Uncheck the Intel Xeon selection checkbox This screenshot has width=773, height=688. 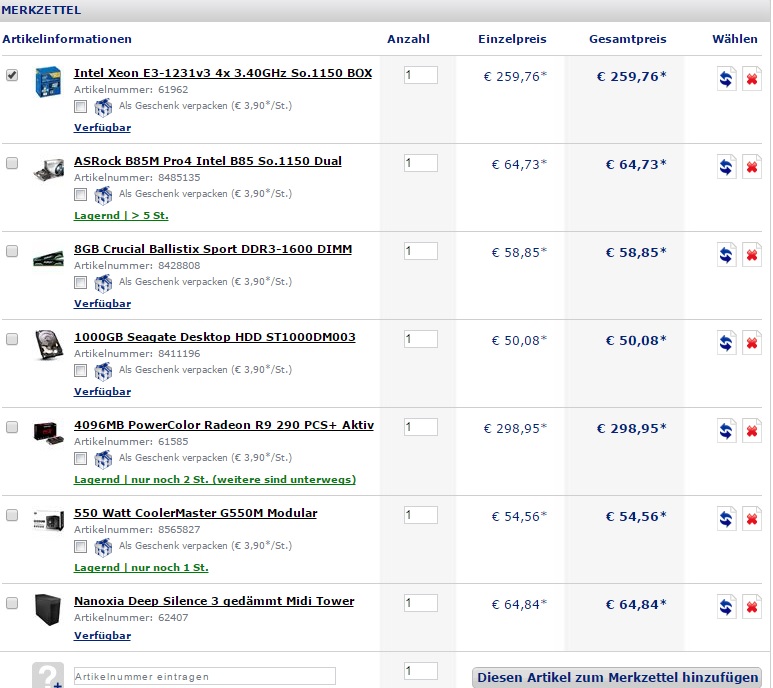(x=12, y=75)
